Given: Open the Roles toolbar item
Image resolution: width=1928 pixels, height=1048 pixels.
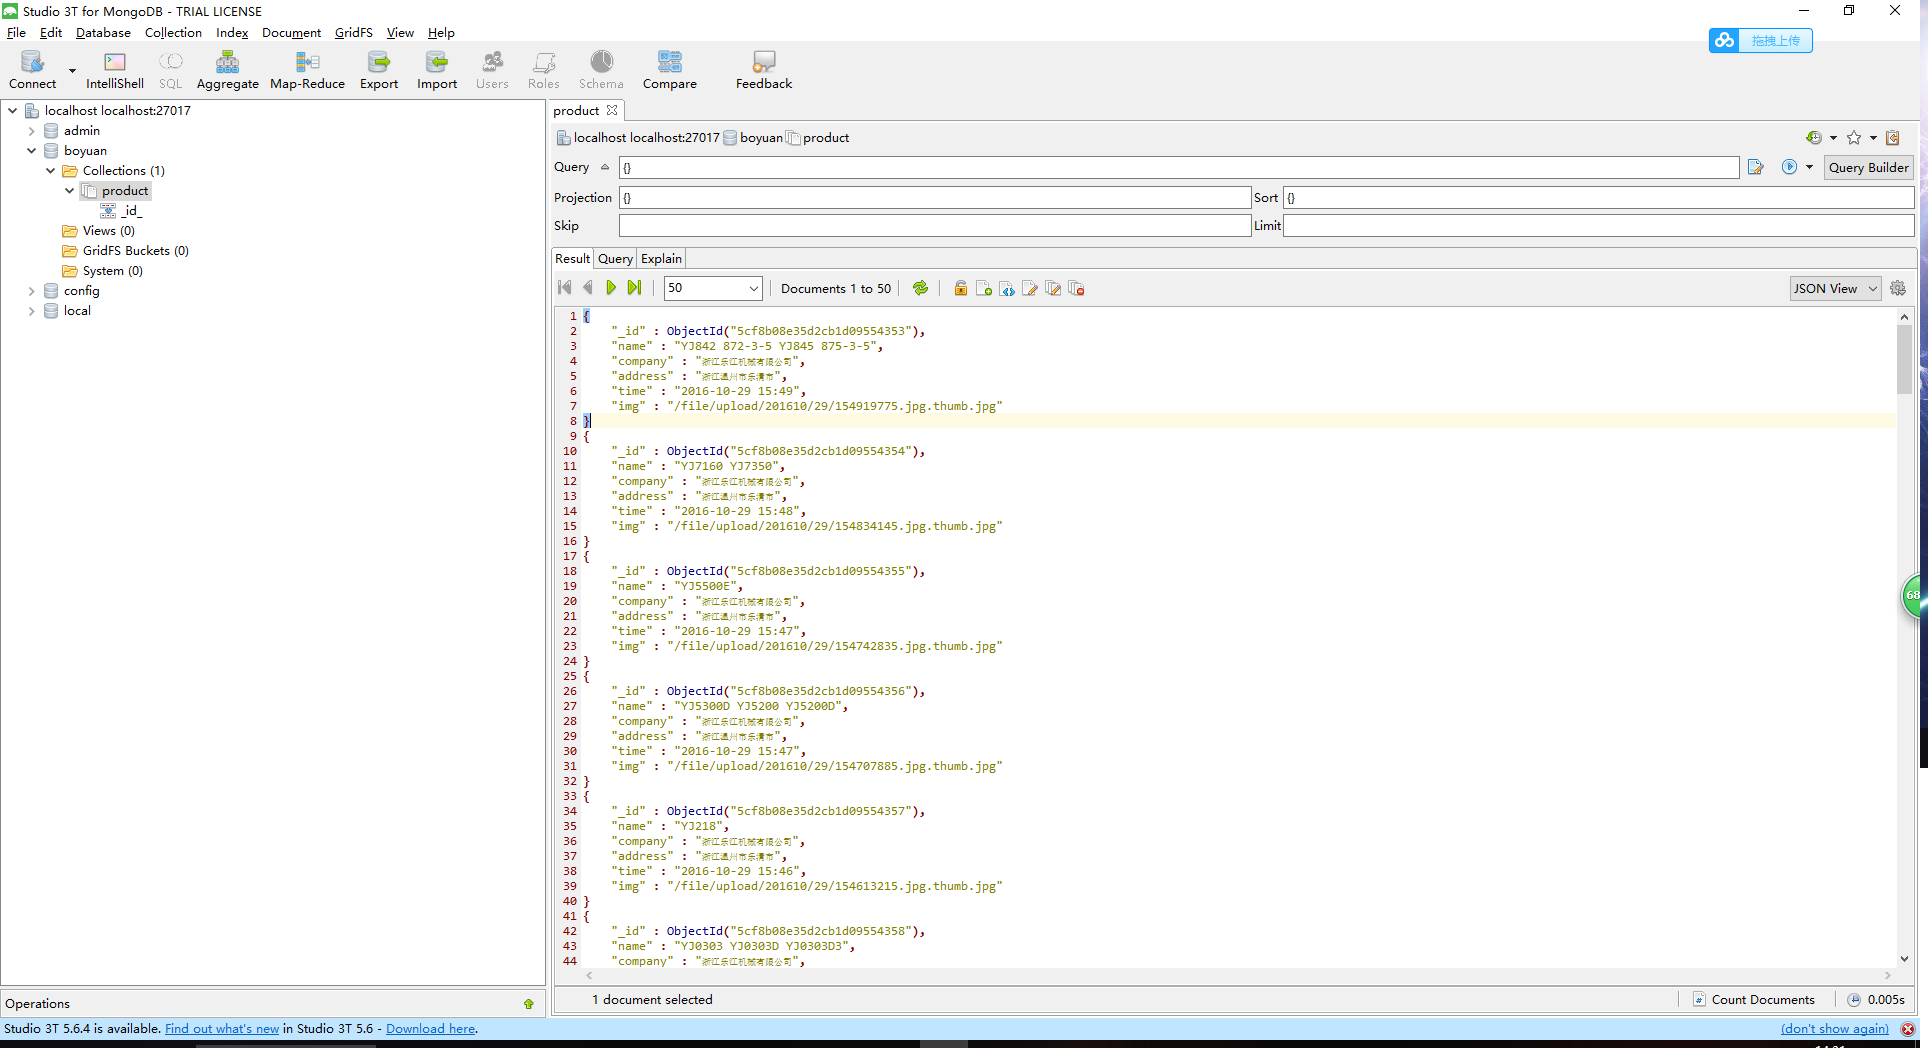Looking at the screenshot, I should pos(544,71).
